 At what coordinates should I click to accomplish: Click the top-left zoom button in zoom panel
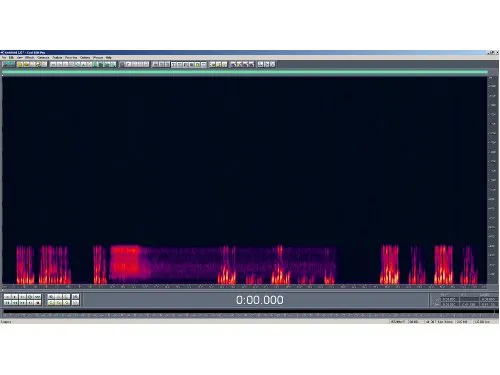pos(51,296)
